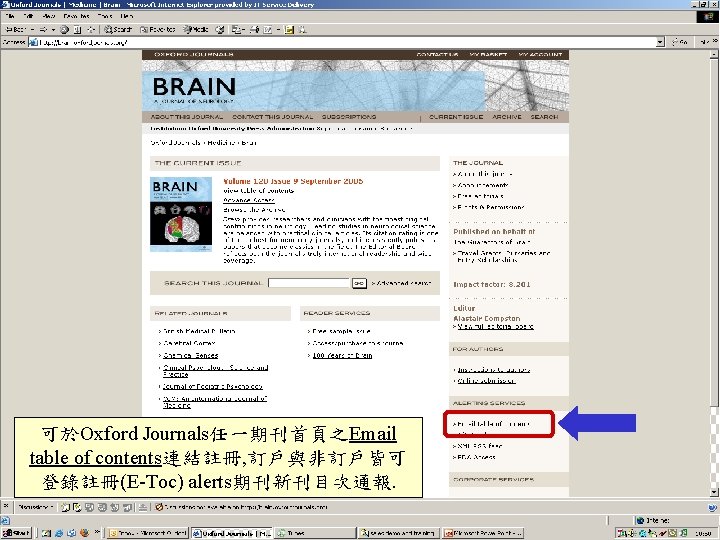Viewport: 720px width, 540px height.
Task: Open the British Medical Bulletin related journal link
Action: (x=199, y=331)
